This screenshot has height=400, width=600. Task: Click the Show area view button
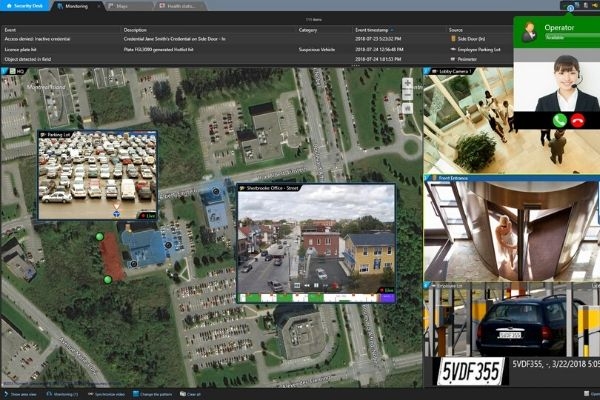(x=20, y=394)
